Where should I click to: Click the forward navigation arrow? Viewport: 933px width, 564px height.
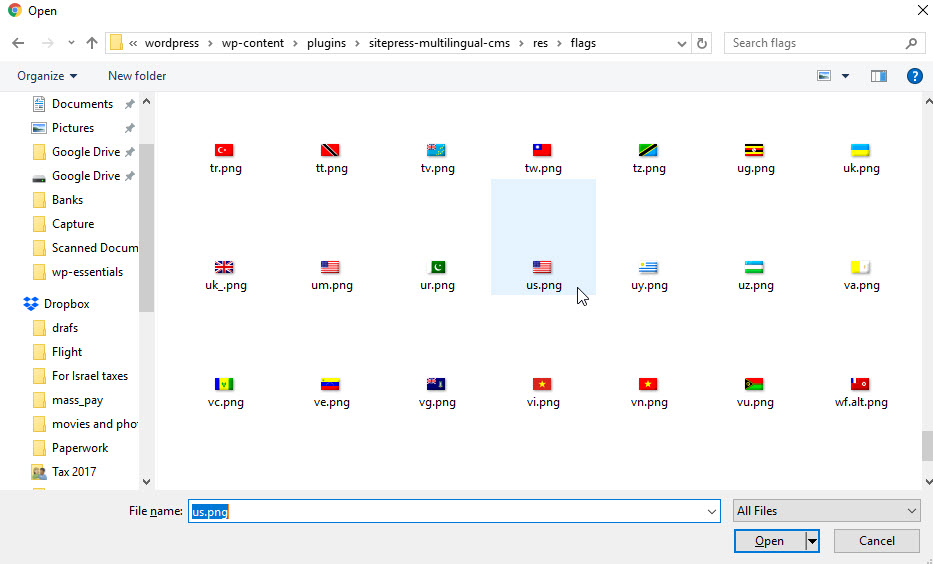tap(48, 43)
